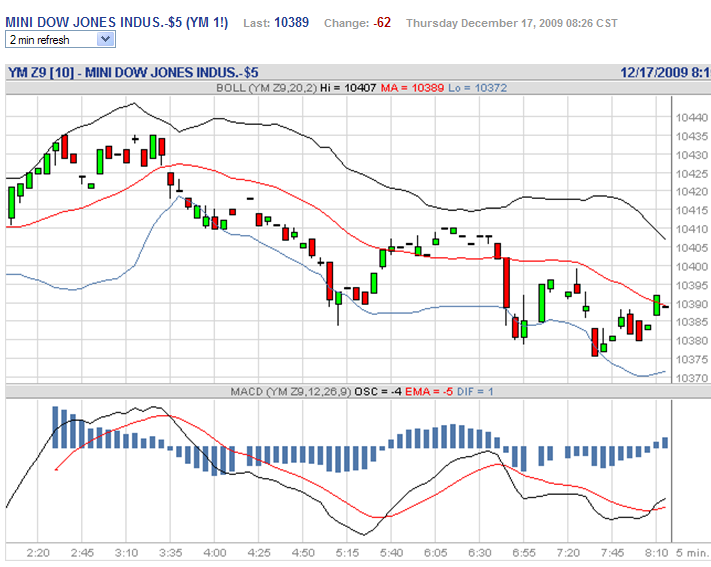Screen dimensions: 711x567
Task: Click the refresh dropdown arrow button
Action: [x=105, y=39]
